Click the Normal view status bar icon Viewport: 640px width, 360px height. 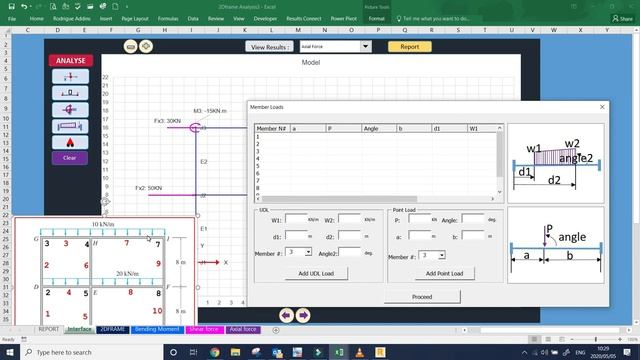click(x=534, y=340)
